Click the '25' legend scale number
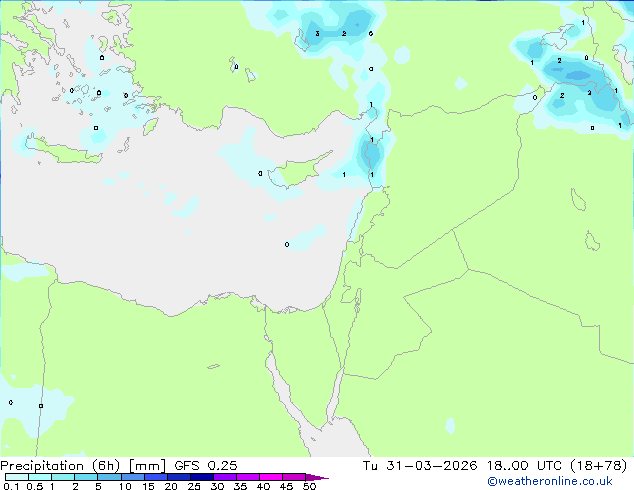 click(x=194, y=486)
